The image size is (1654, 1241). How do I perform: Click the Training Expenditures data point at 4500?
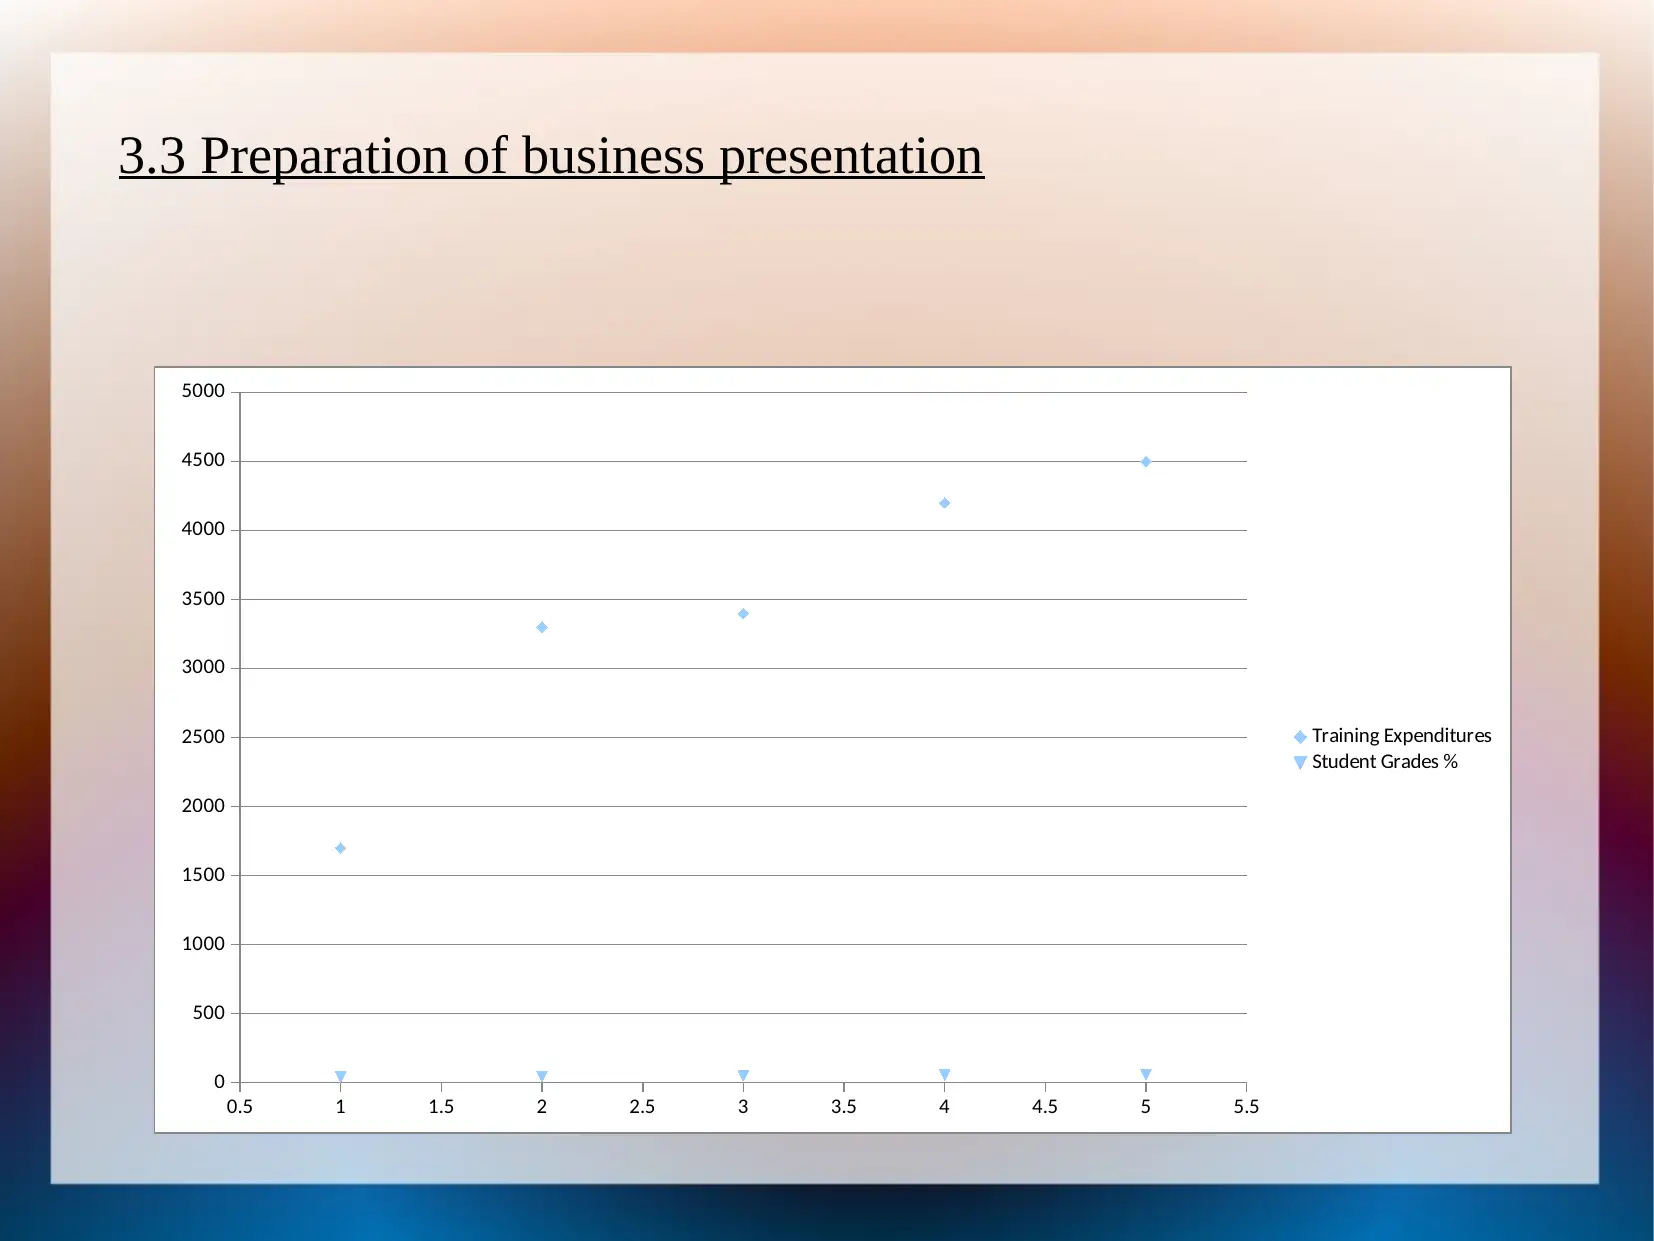click(1146, 462)
